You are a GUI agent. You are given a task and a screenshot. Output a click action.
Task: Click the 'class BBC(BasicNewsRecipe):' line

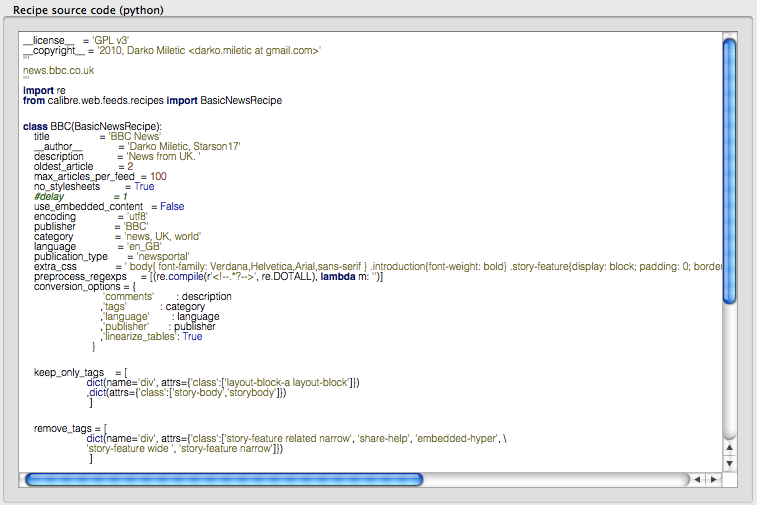tap(92, 126)
